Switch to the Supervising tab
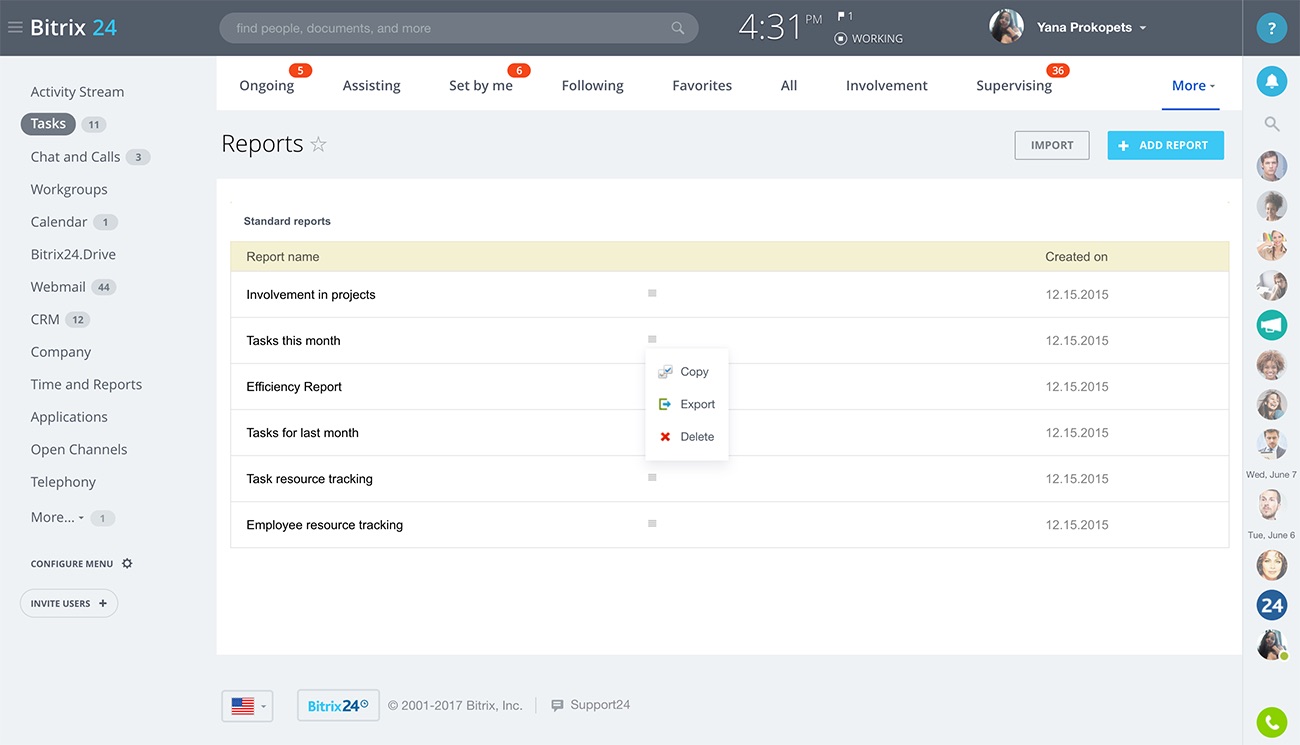 [1013, 86]
